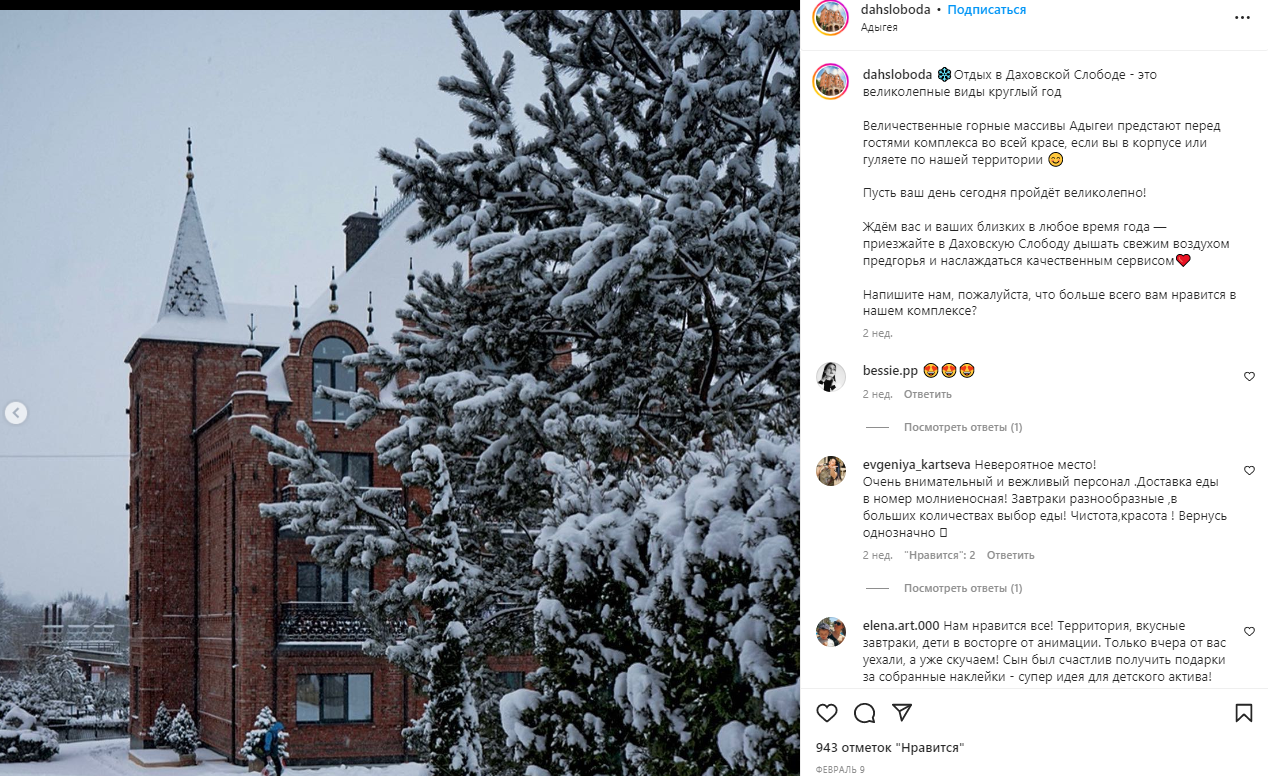Open comment bubble icon below post
The width and height of the screenshot is (1268, 776).
pyautogui.click(x=865, y=713)
